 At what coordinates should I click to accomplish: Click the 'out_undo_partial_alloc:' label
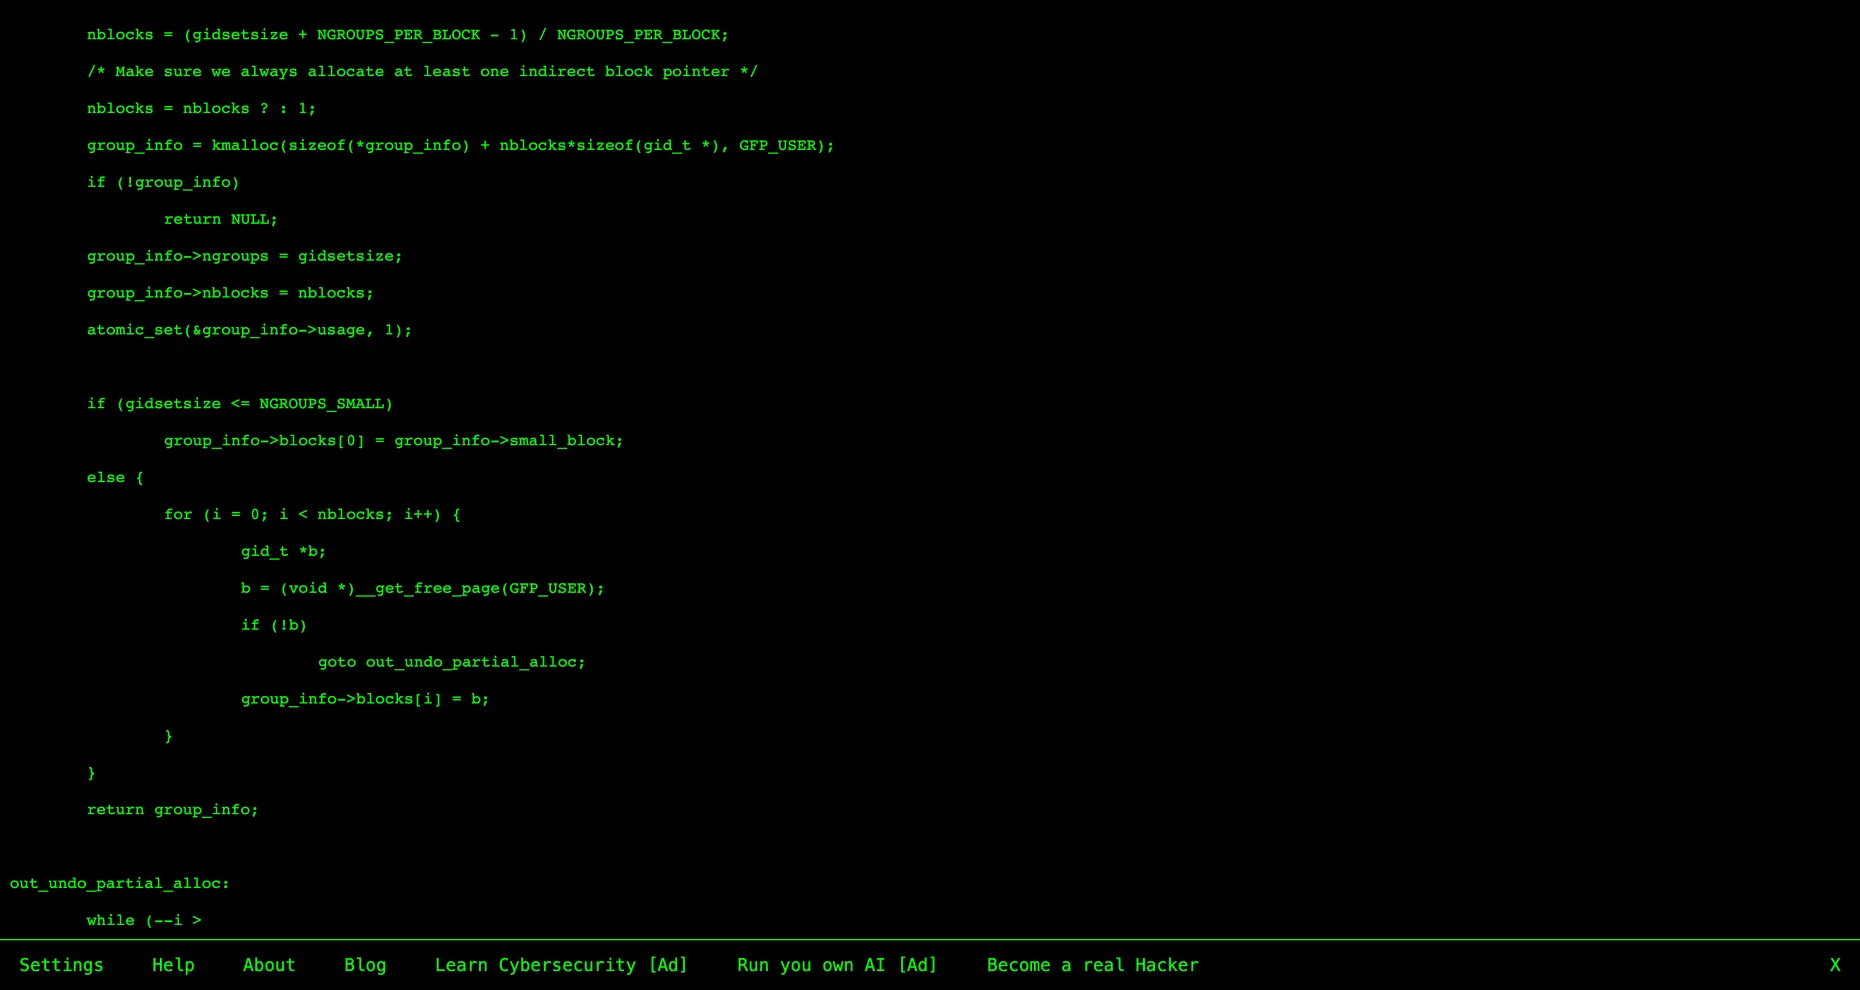coord(120,884)
